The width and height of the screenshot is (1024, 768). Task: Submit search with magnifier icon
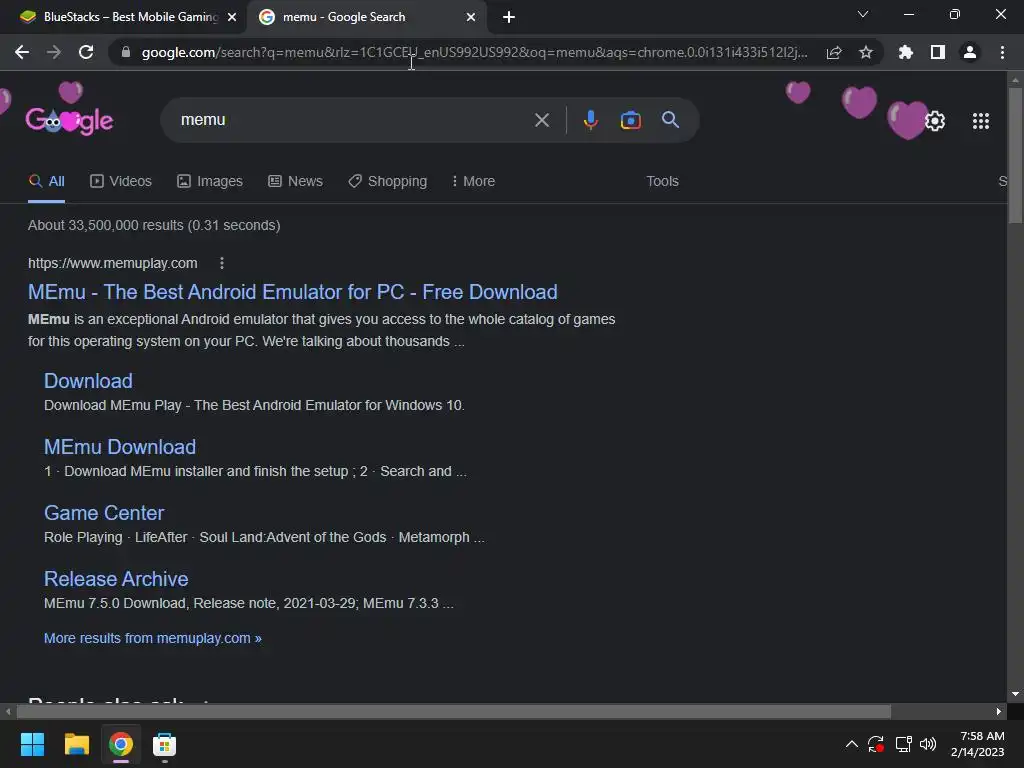(x=671, y=120)
